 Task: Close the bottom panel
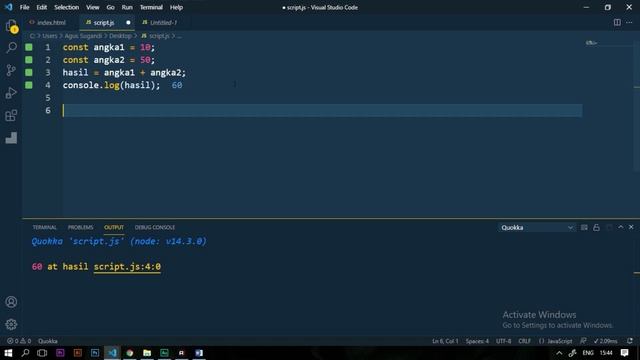pyautogui.click(x=631, y=227)
